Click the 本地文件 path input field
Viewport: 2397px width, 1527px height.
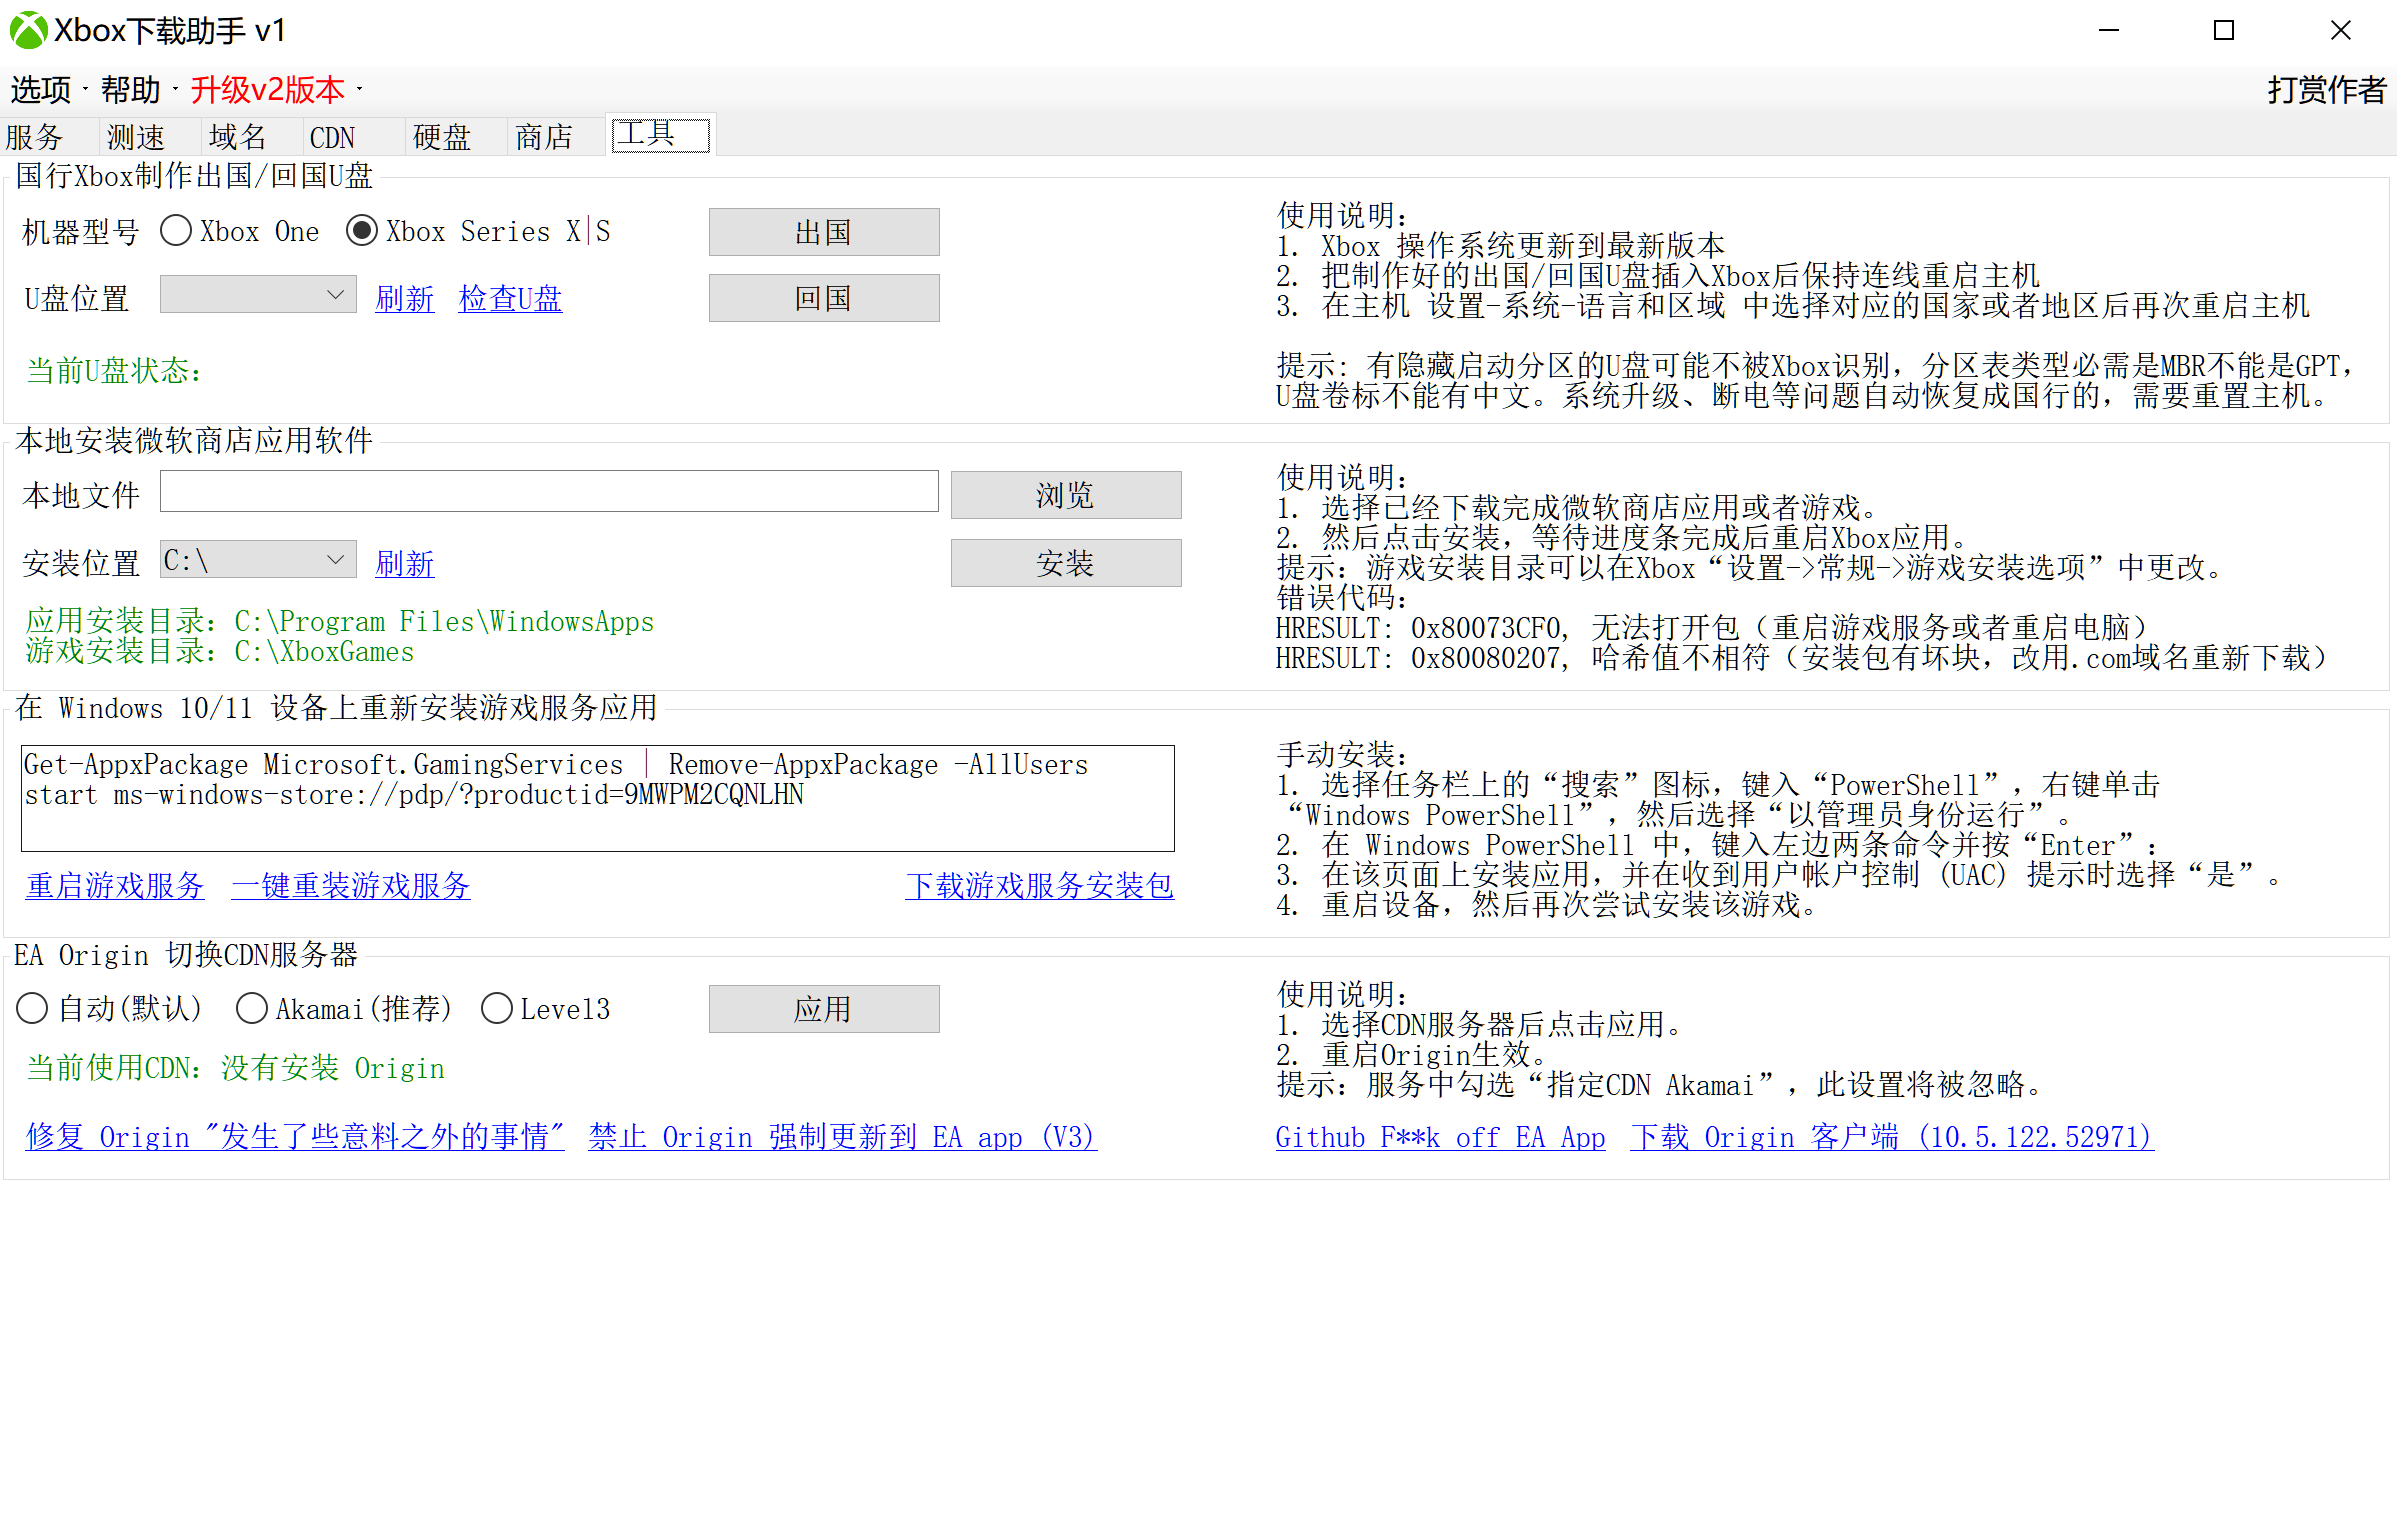[x=549, y=491]
